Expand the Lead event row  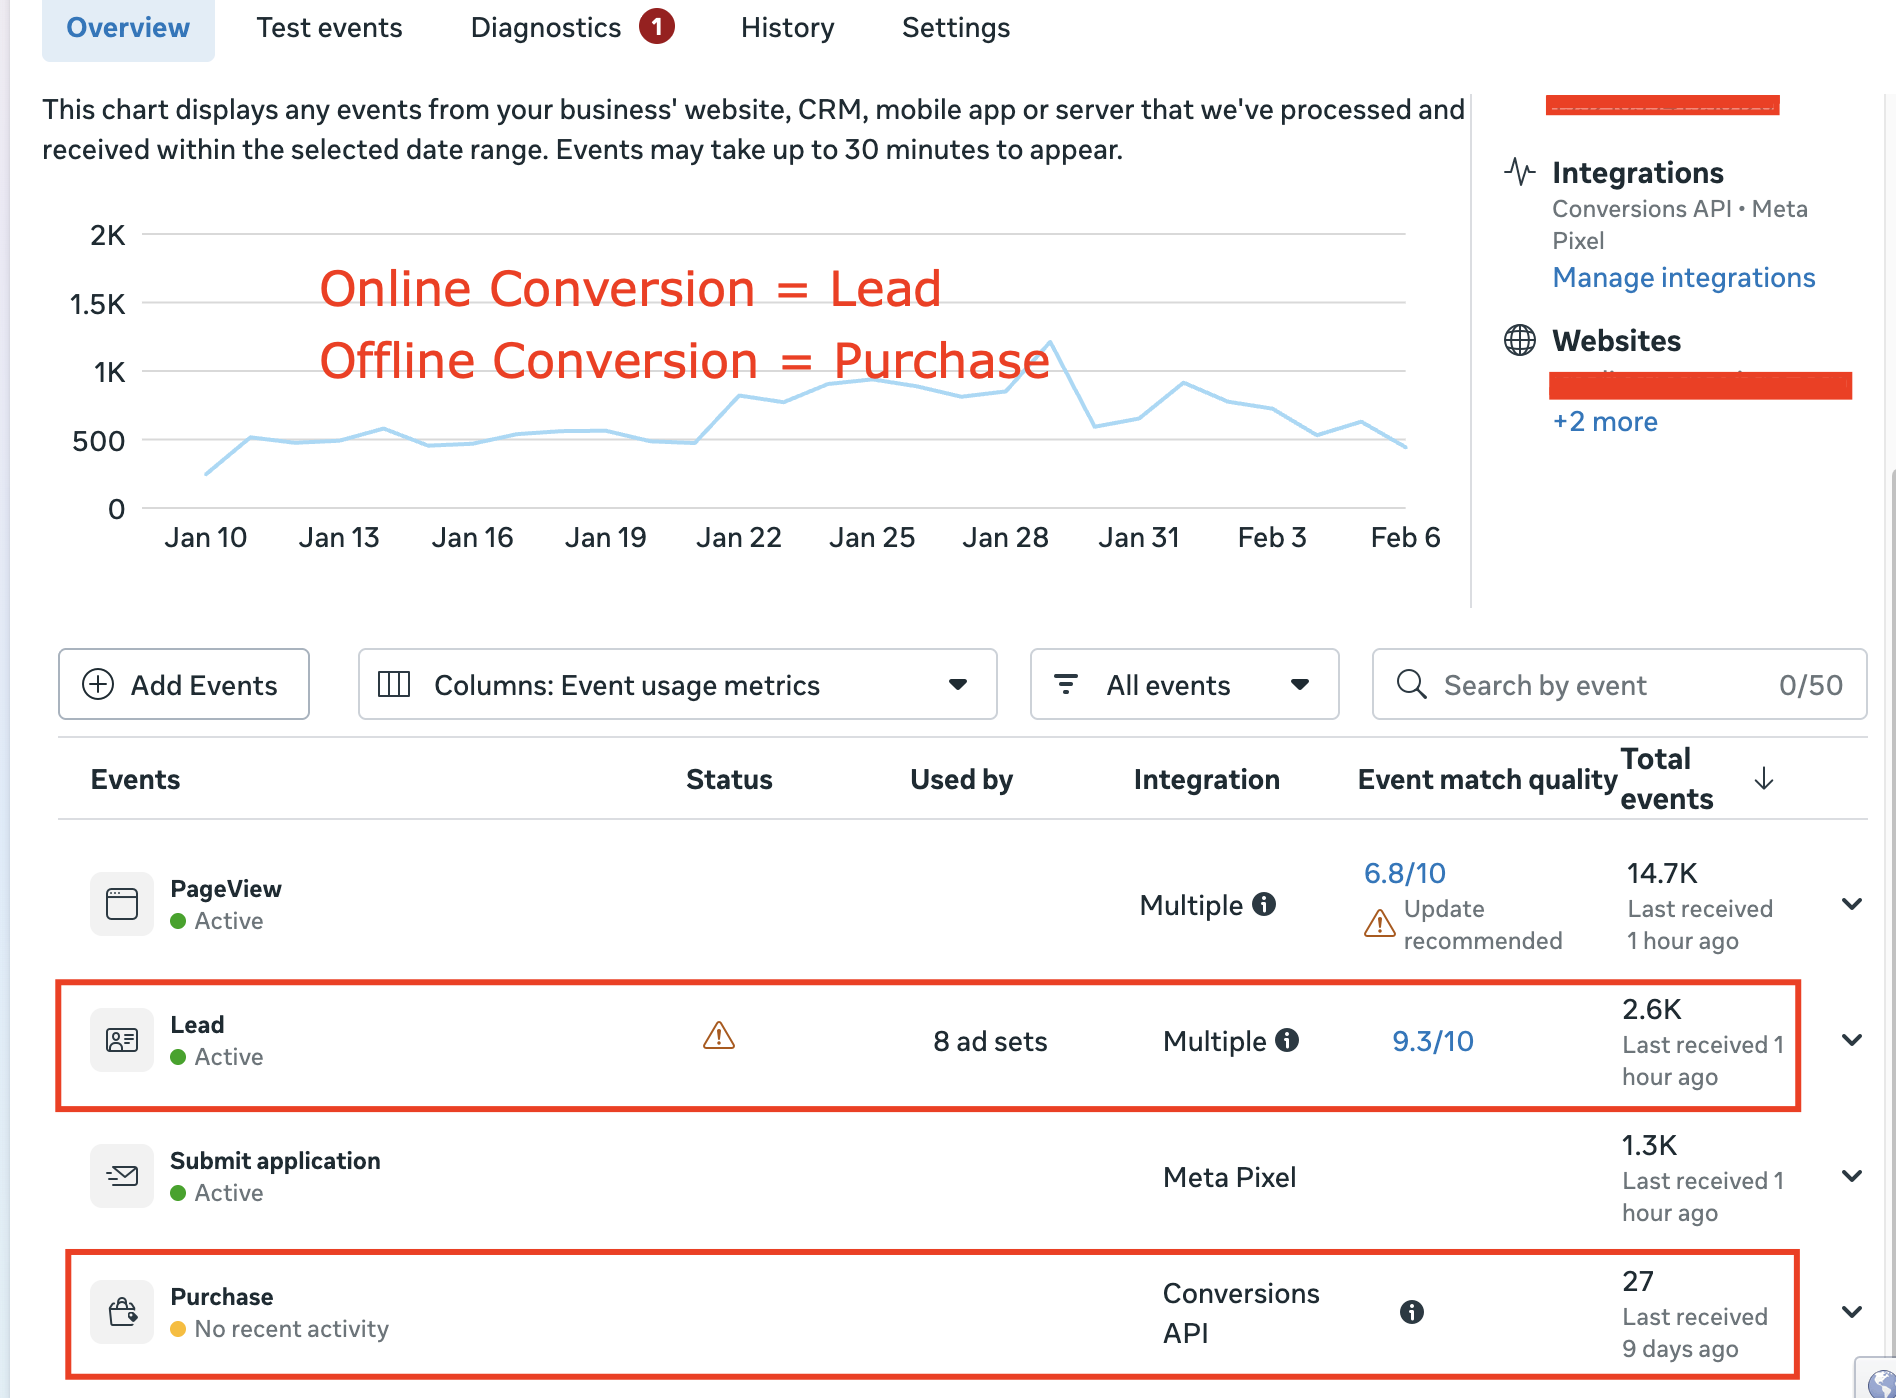point(1850,1041)
